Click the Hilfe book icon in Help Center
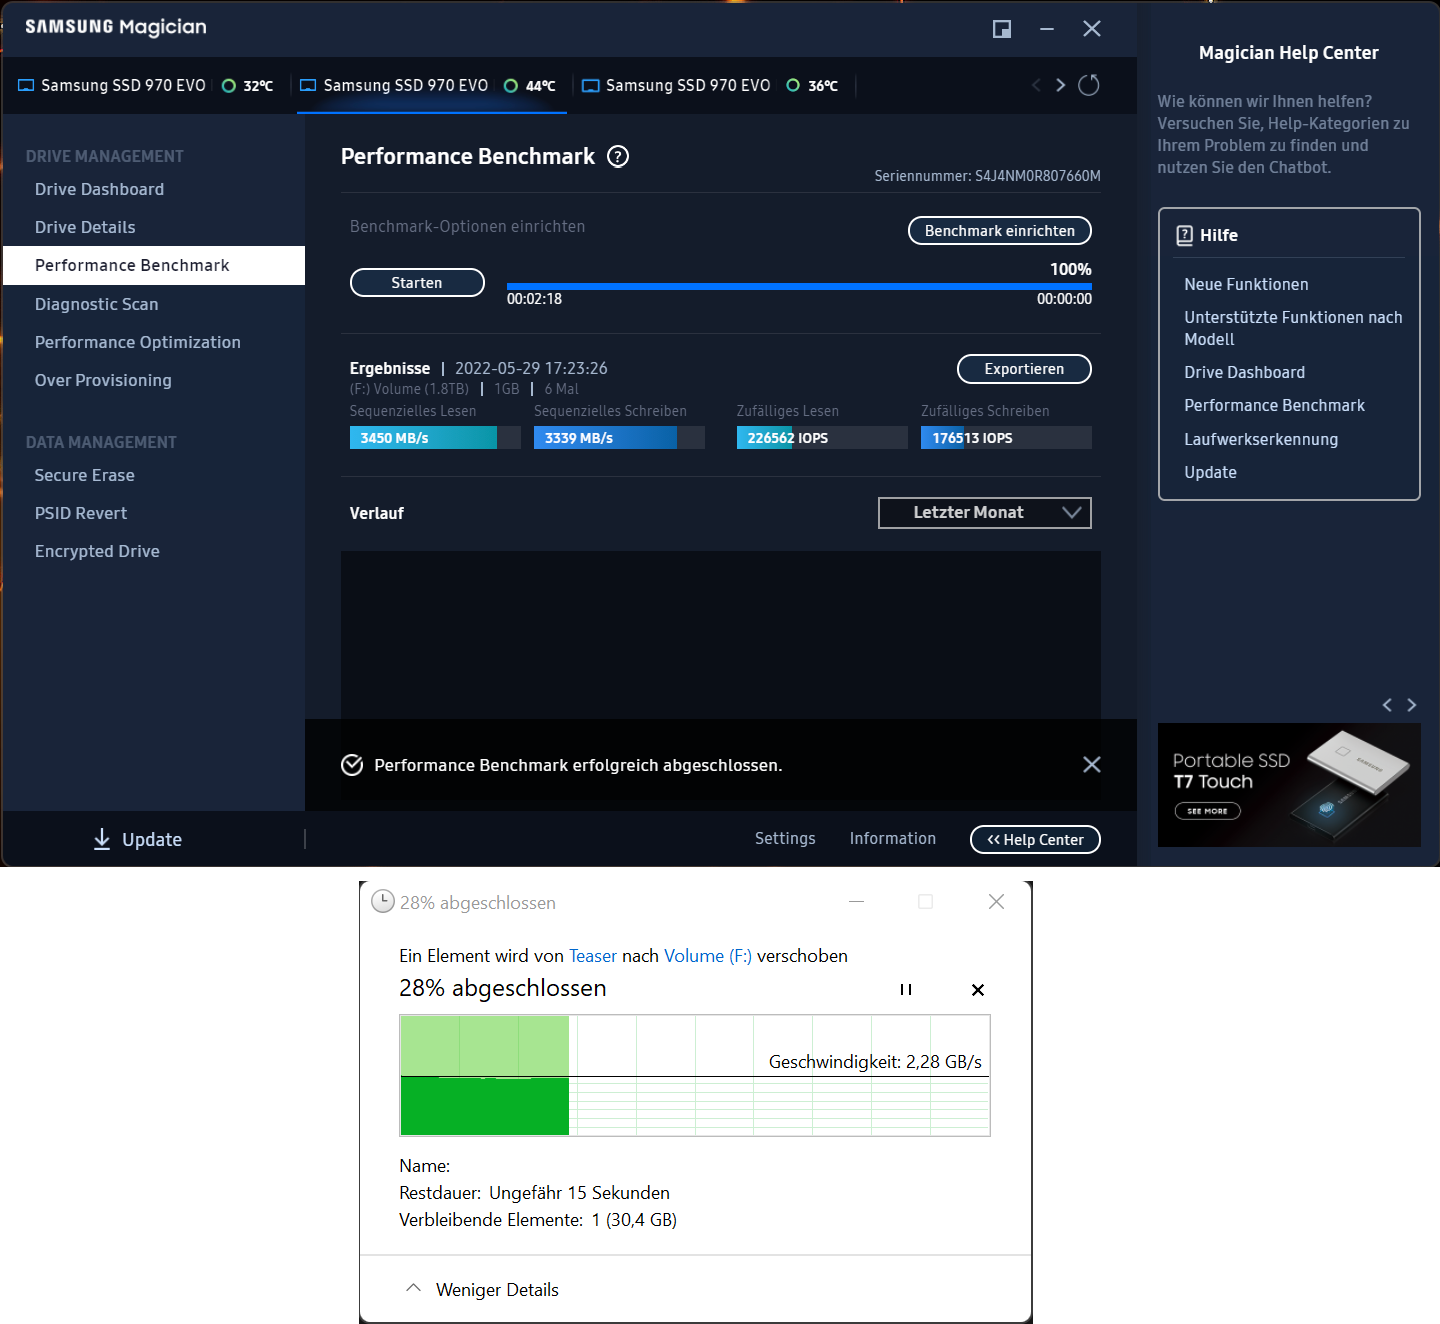The height and width of the screenshot is (1324, 1440). coord(1185,235)
